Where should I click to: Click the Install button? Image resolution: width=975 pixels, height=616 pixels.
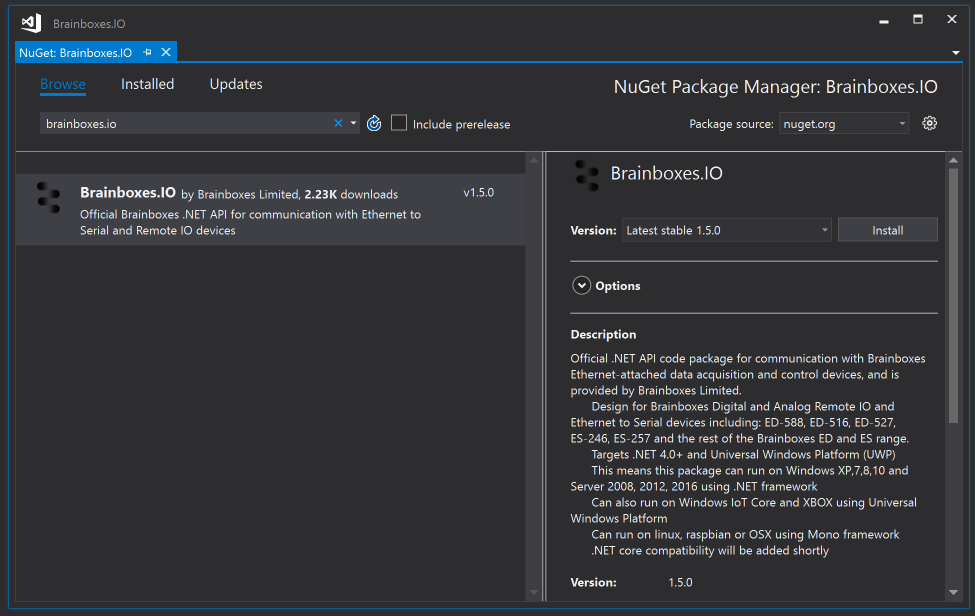[x=887, y=230]
